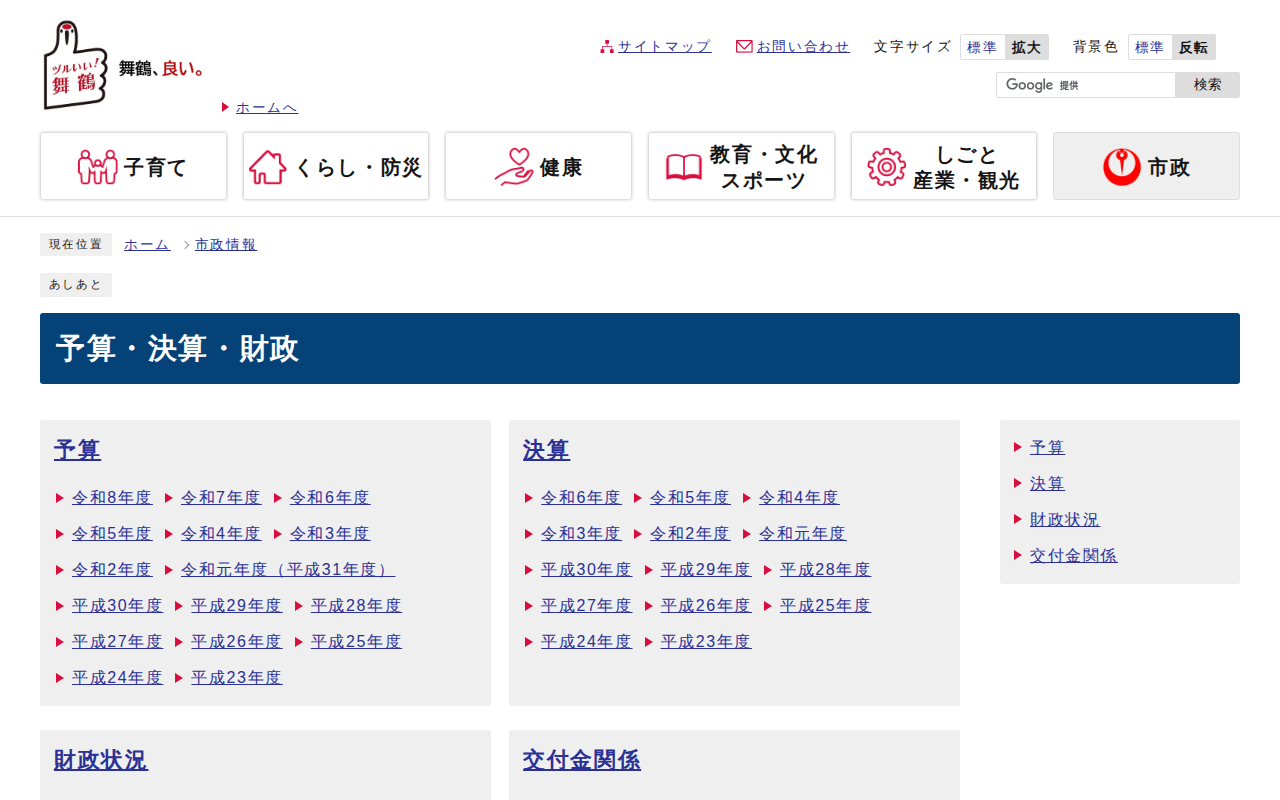Open 平成23年度 link under 予算
This screenshot has width=1280, height=800.
click(x=237, y=677)
